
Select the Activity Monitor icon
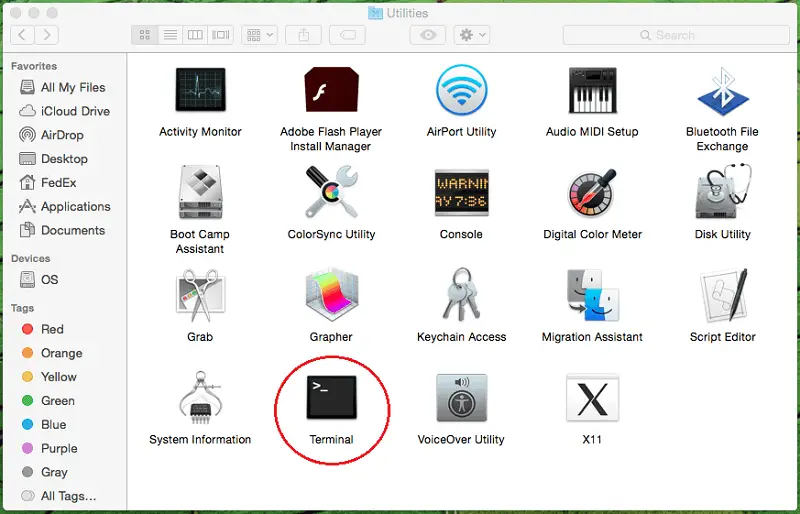pyautogui.click(x=201, y=90)
